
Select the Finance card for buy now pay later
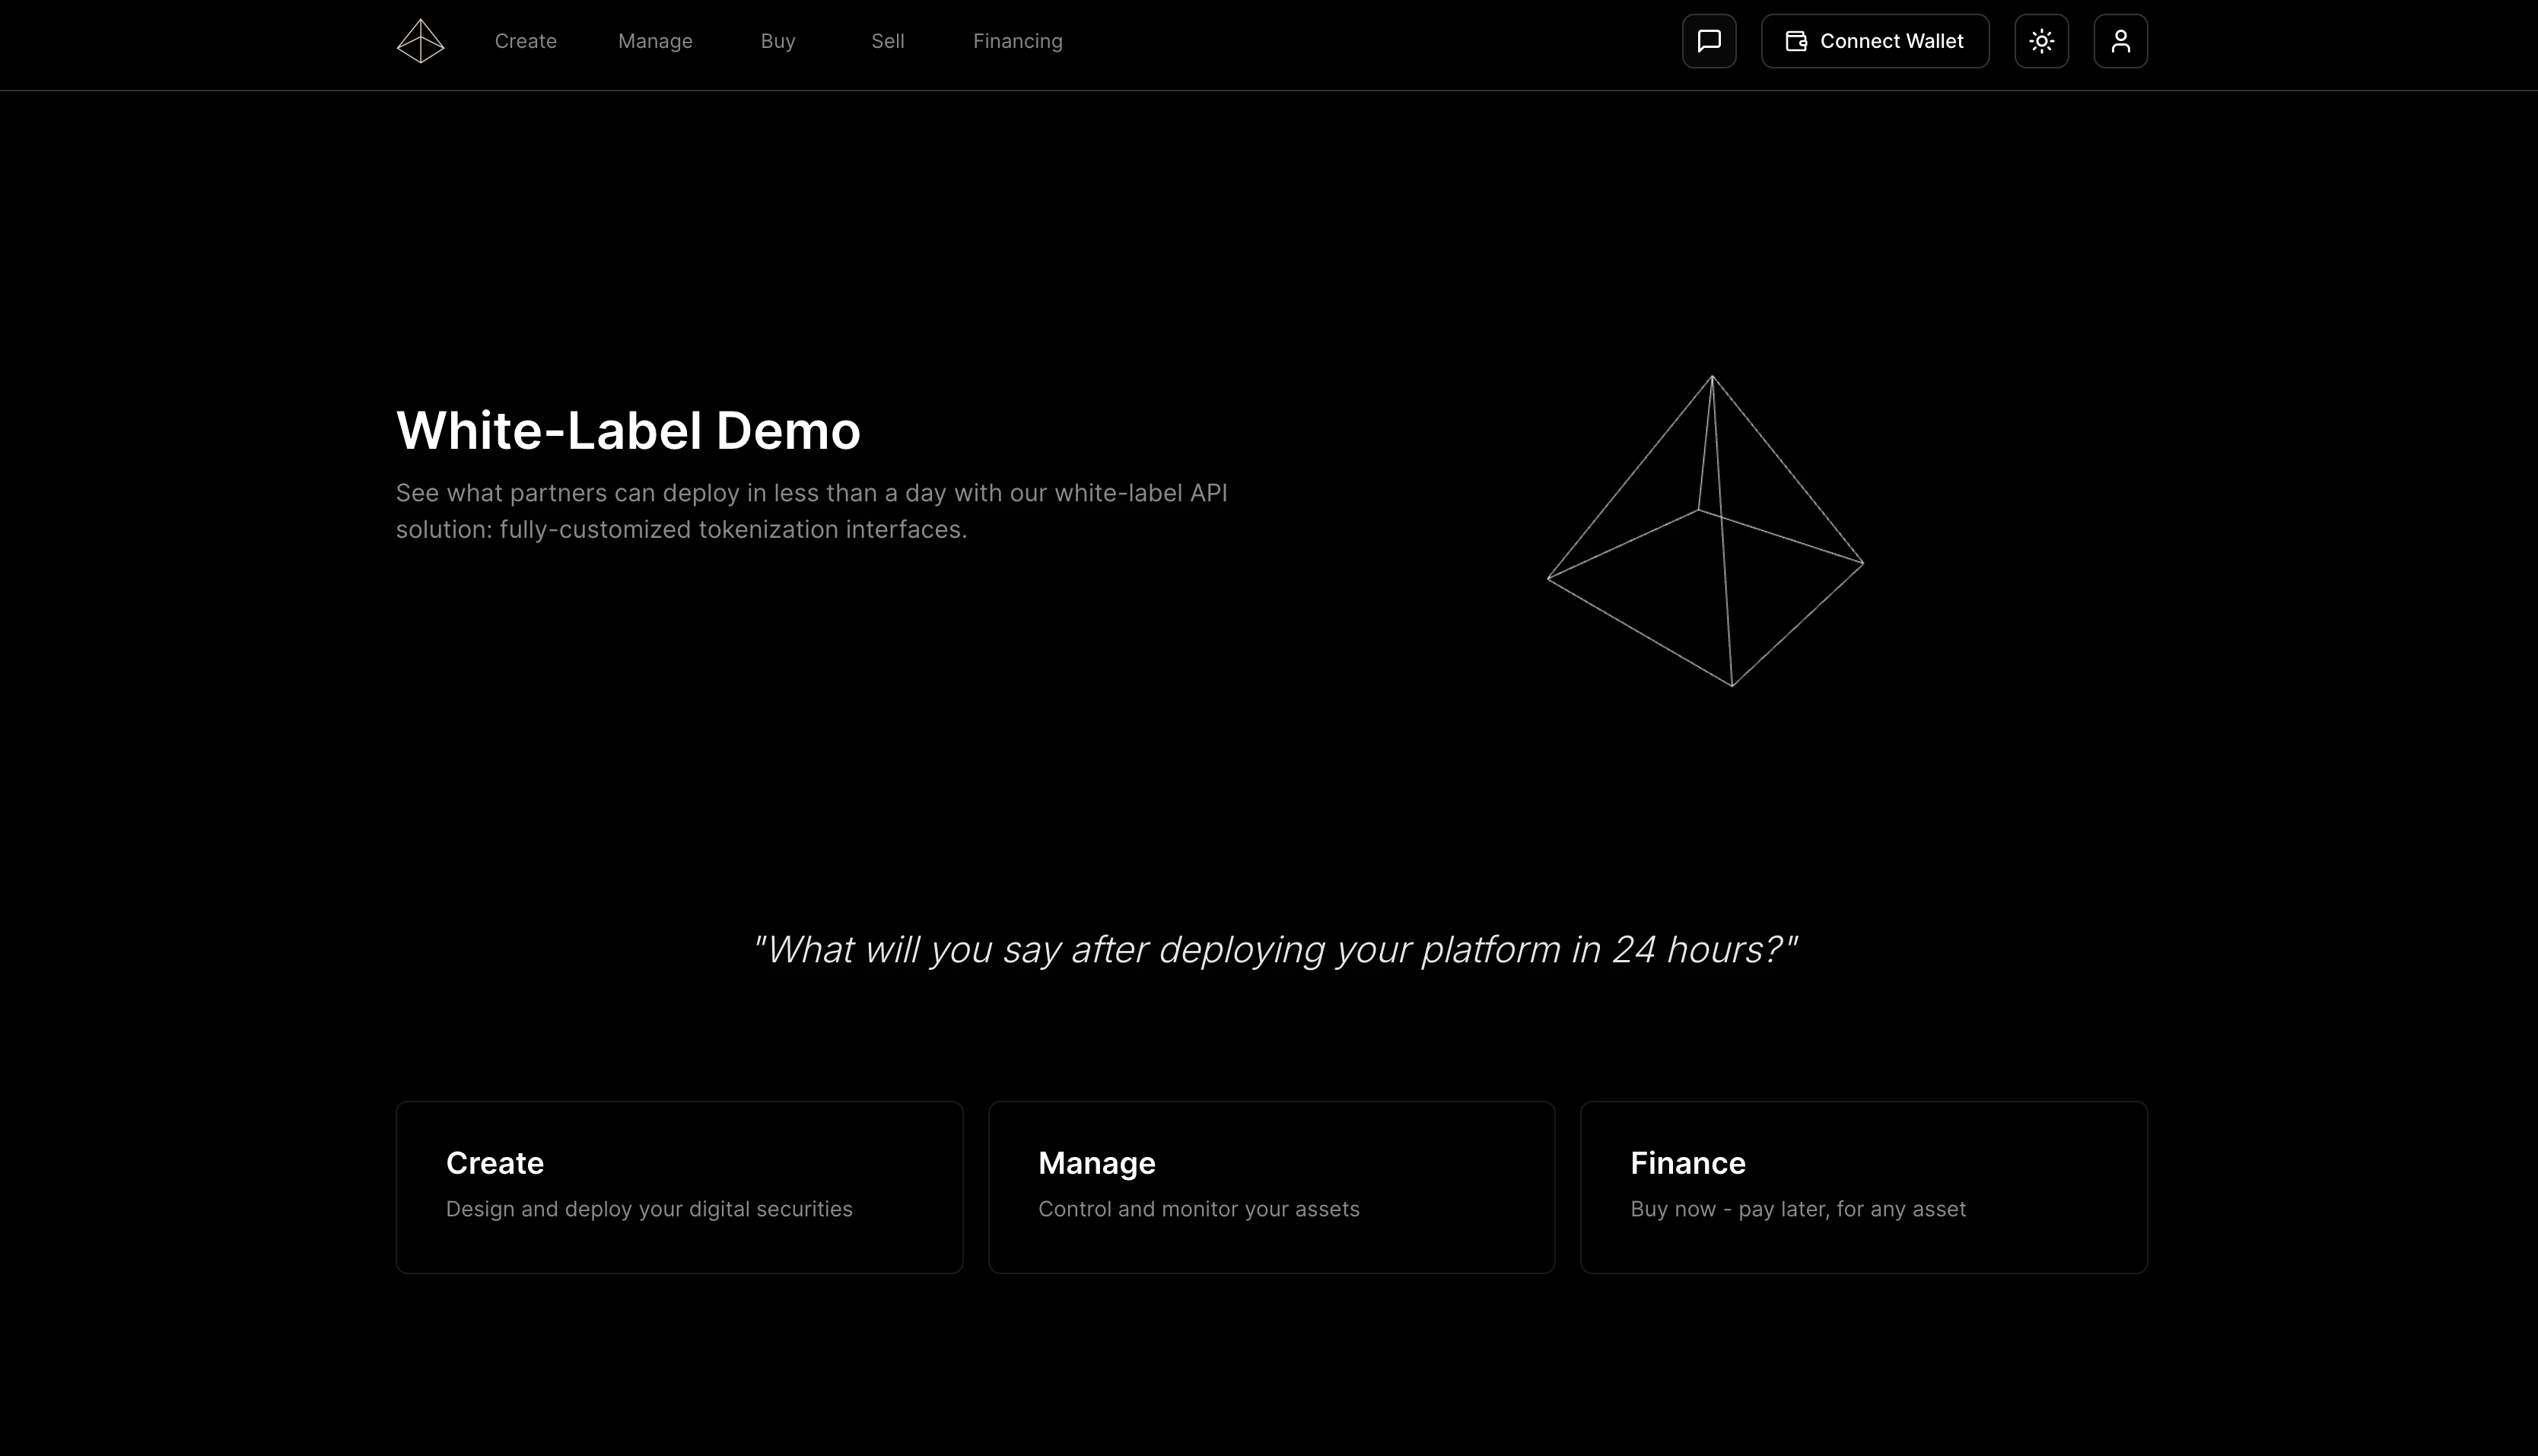point(1863,1186)
